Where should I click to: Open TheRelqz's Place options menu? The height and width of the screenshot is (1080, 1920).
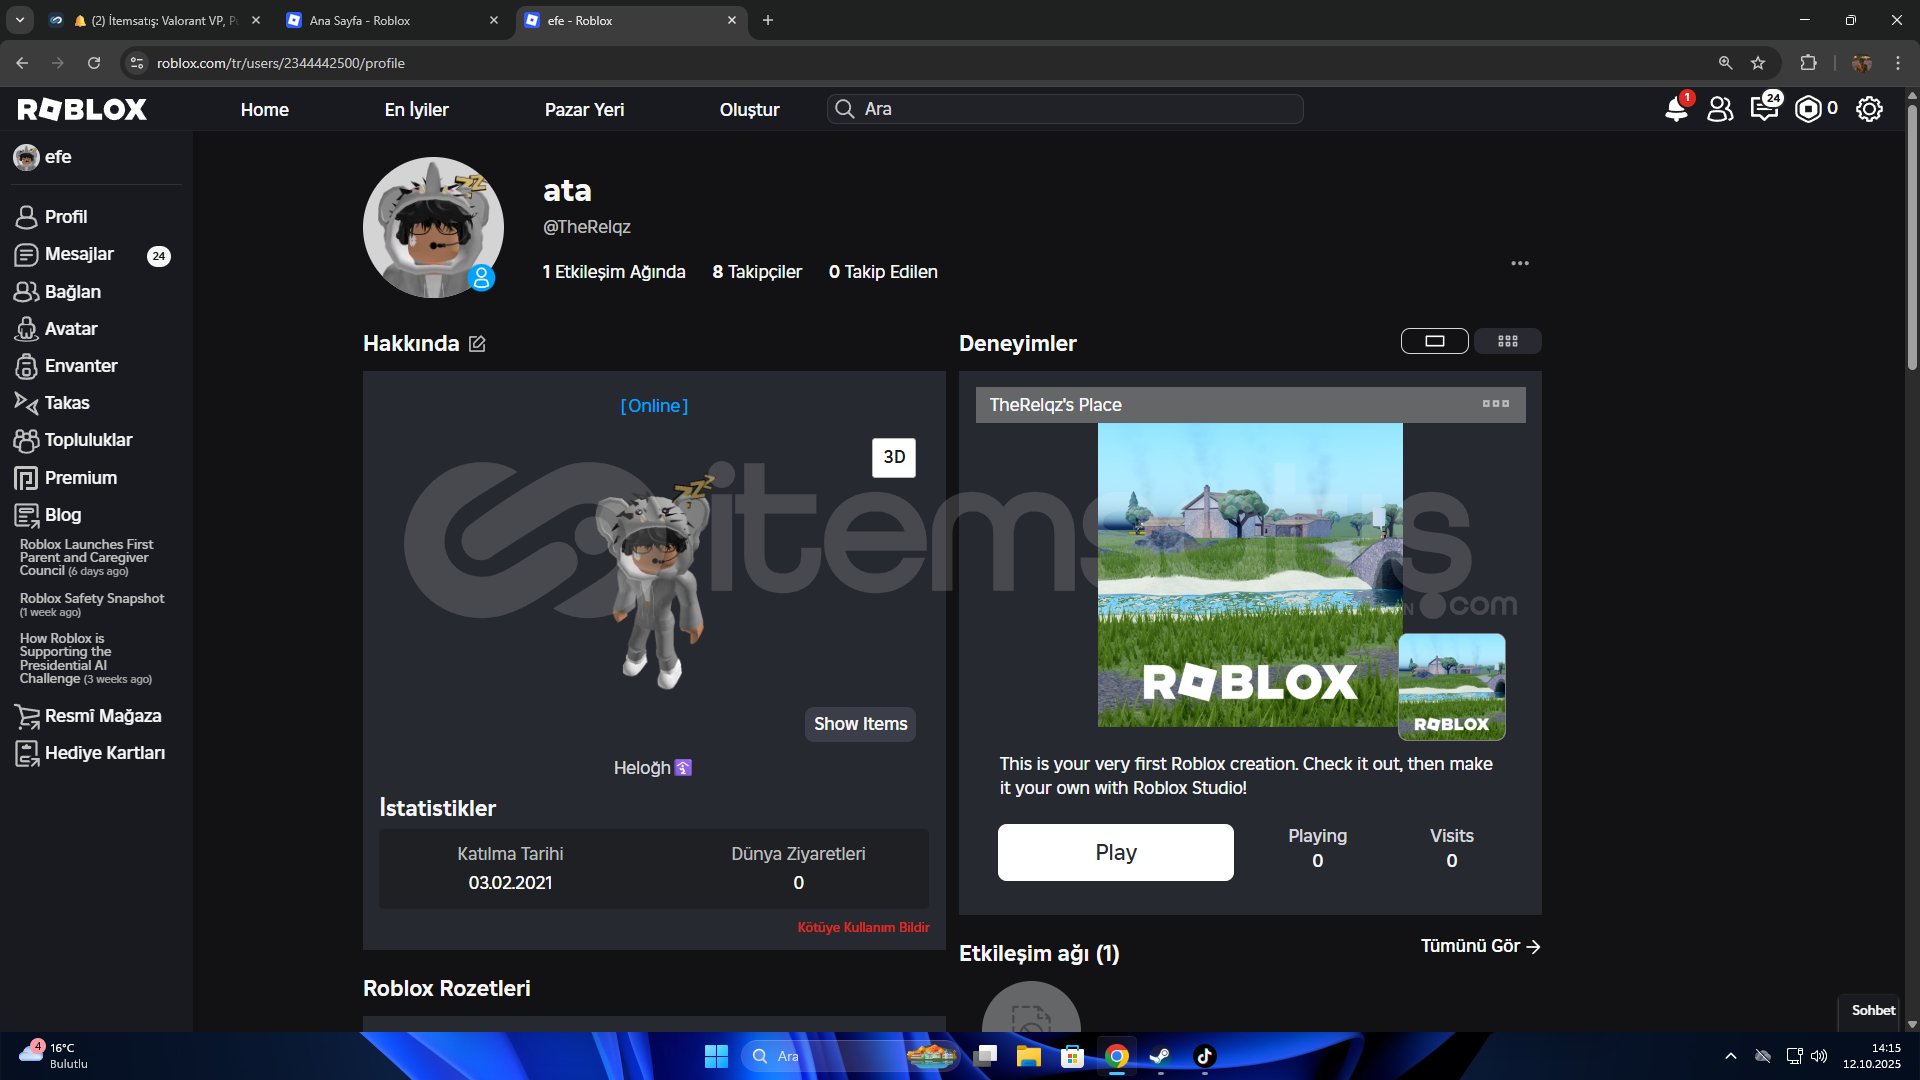point(1495,404)
